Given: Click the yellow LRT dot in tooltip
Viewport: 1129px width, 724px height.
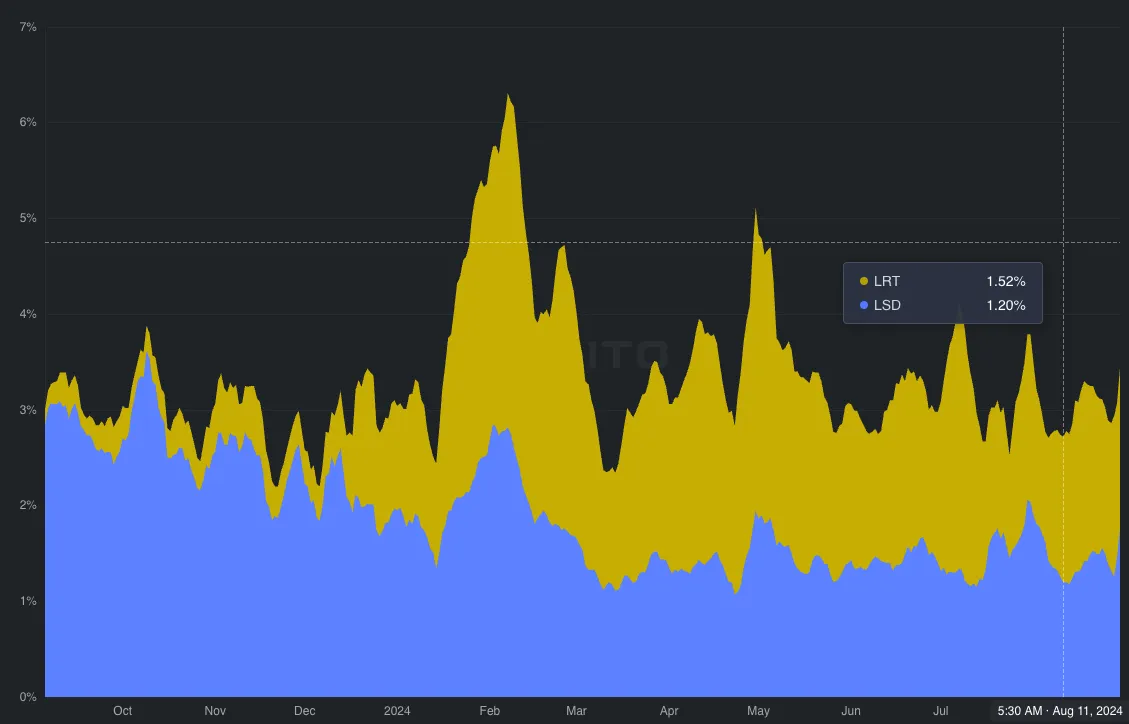Looking at the screenshot, I should [x=864, y=282].
